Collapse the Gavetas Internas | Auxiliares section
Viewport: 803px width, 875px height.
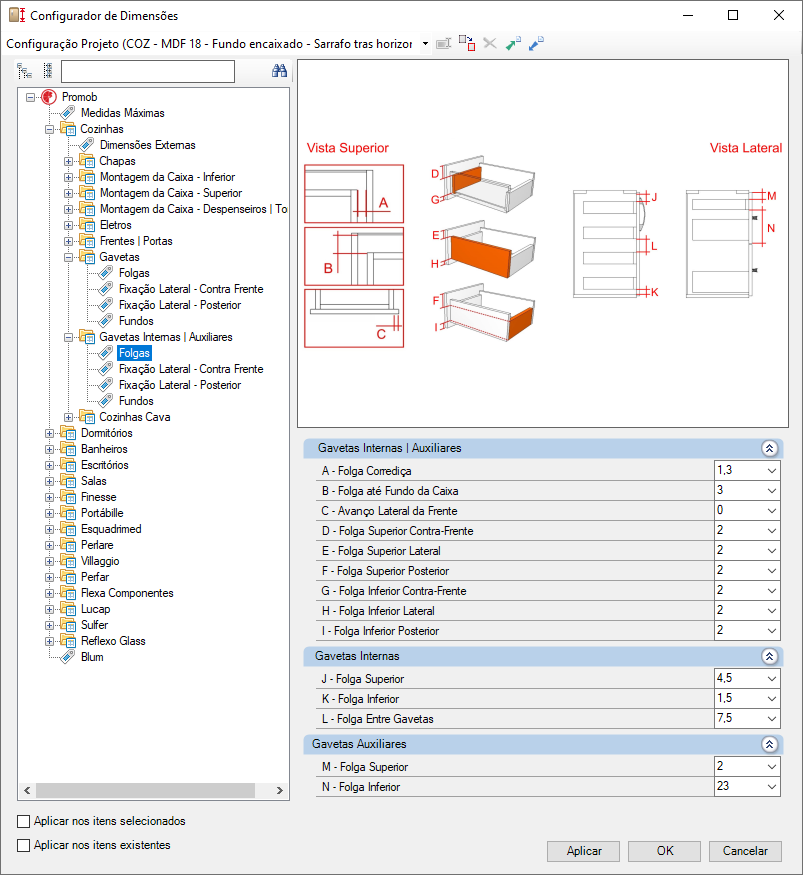[x=769, y=448]
